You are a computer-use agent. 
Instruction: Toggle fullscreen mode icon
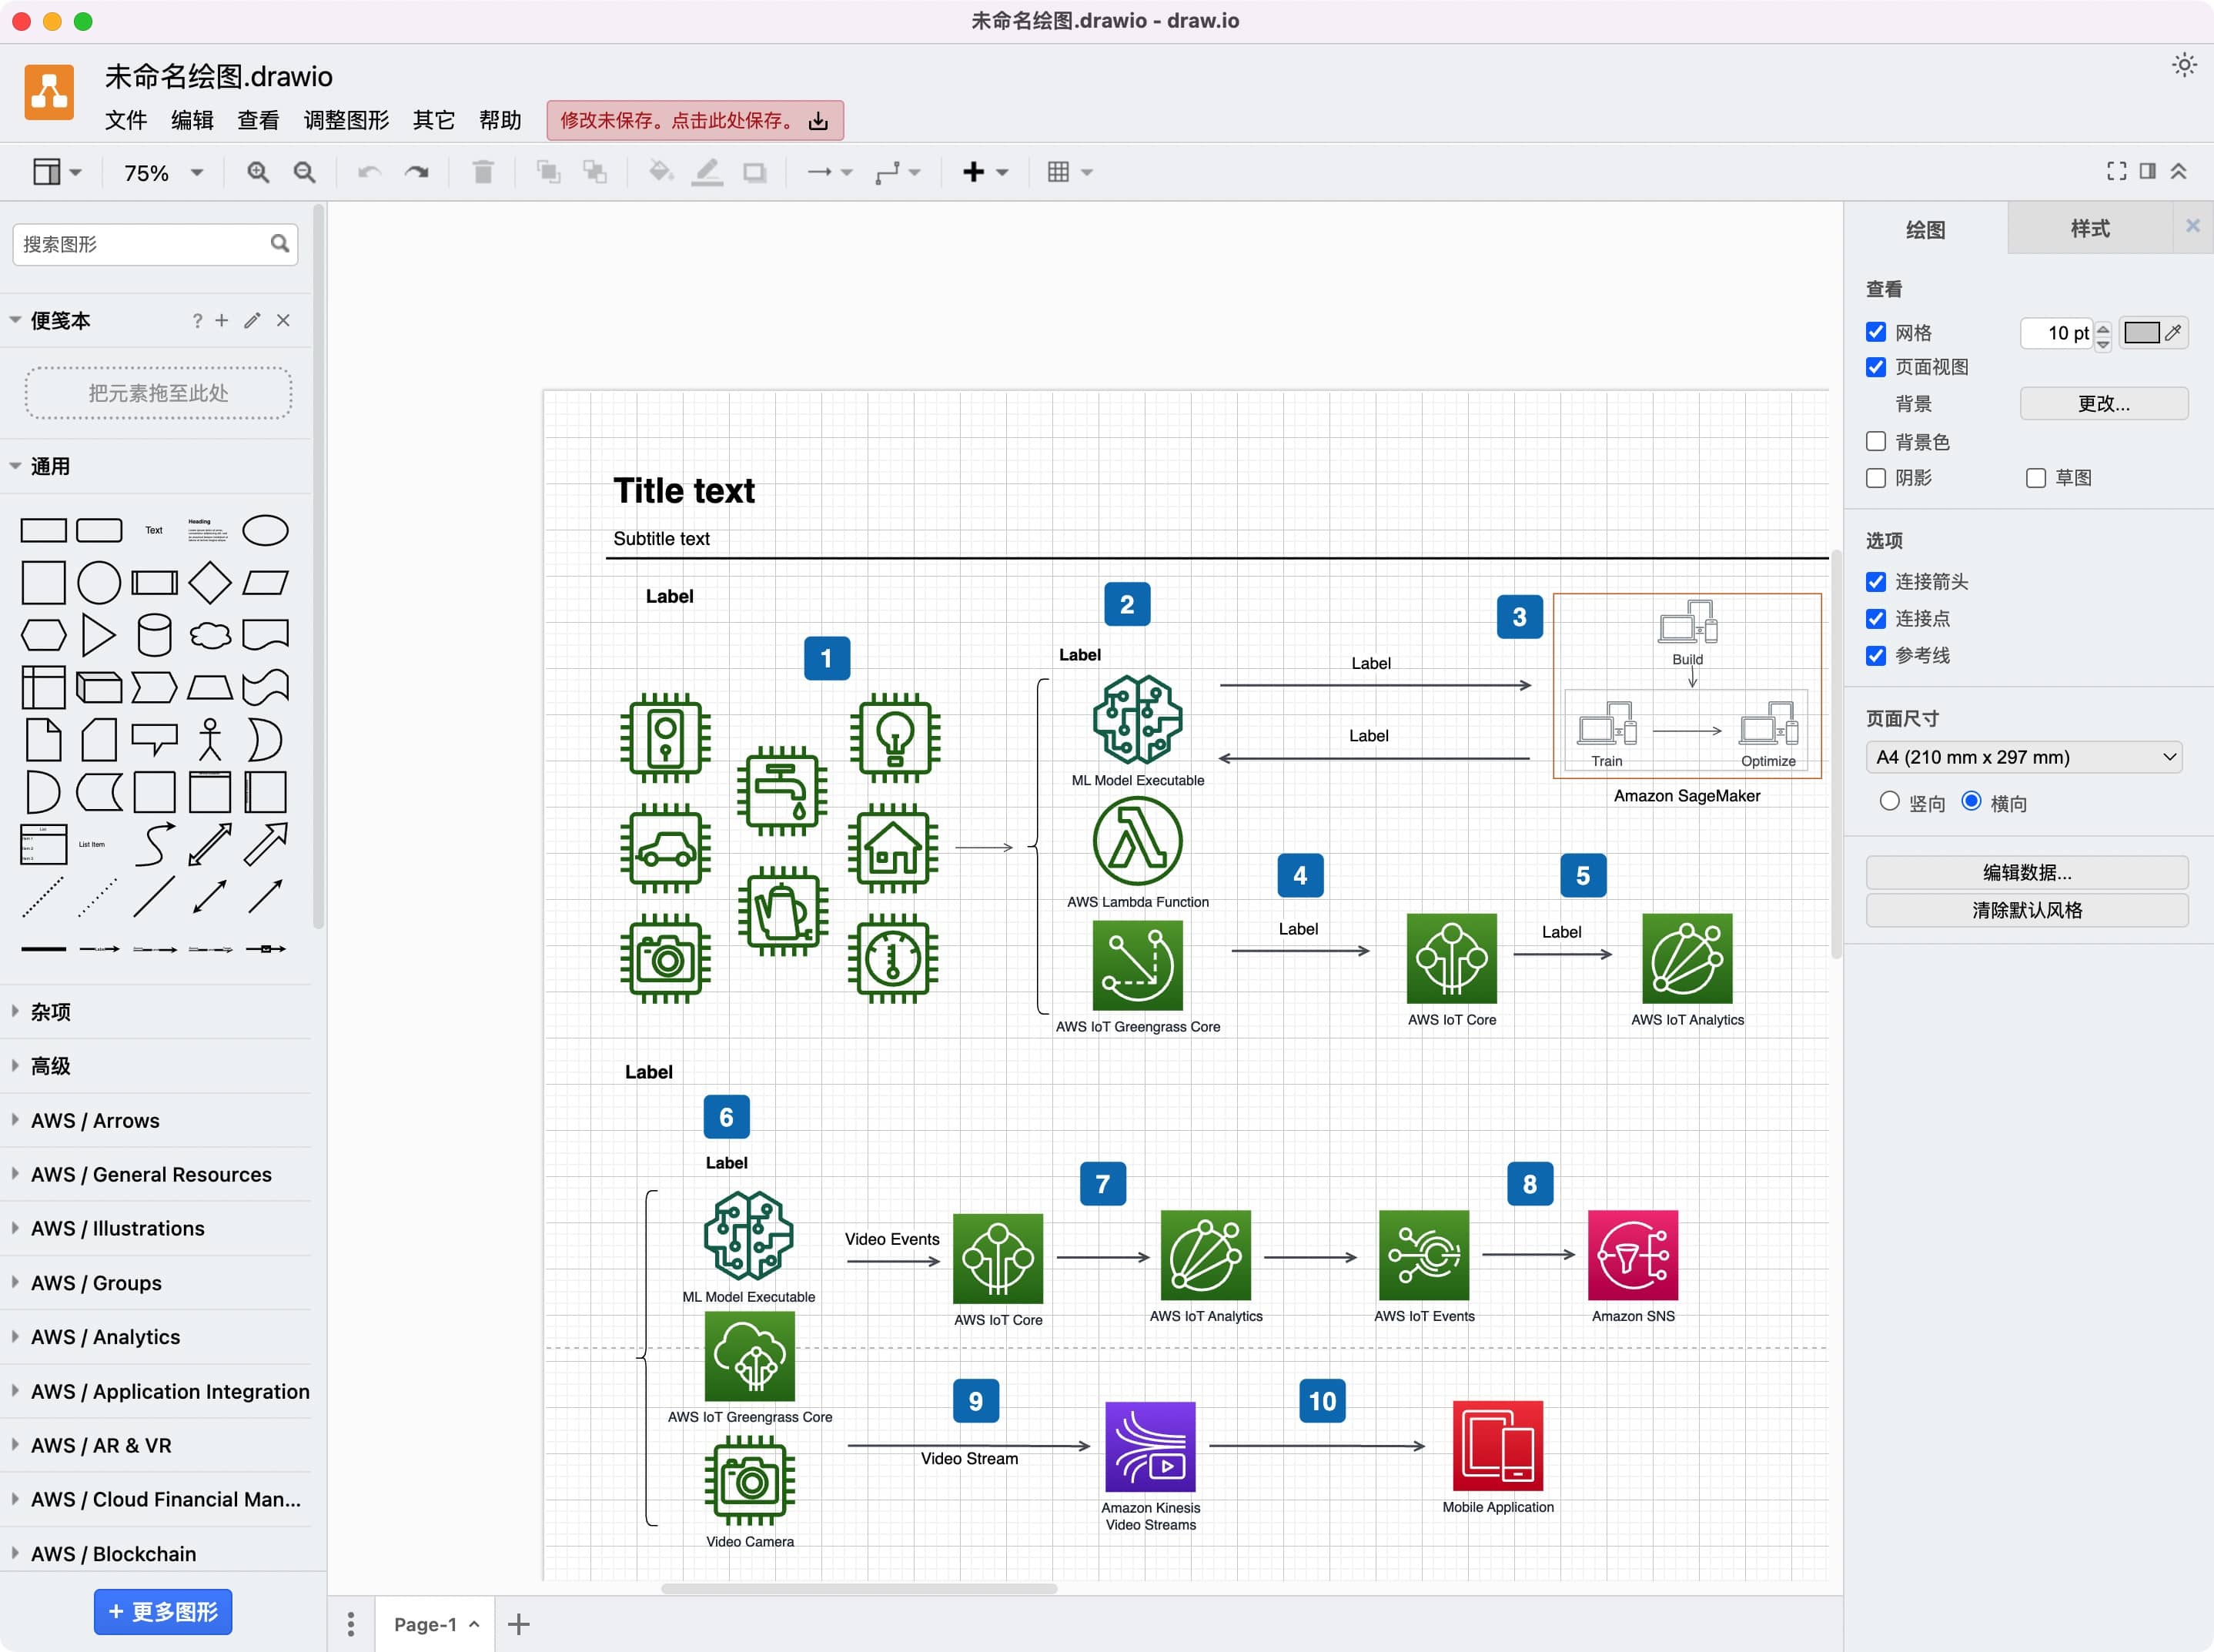pyautogui.click(x=2116, y=171)
